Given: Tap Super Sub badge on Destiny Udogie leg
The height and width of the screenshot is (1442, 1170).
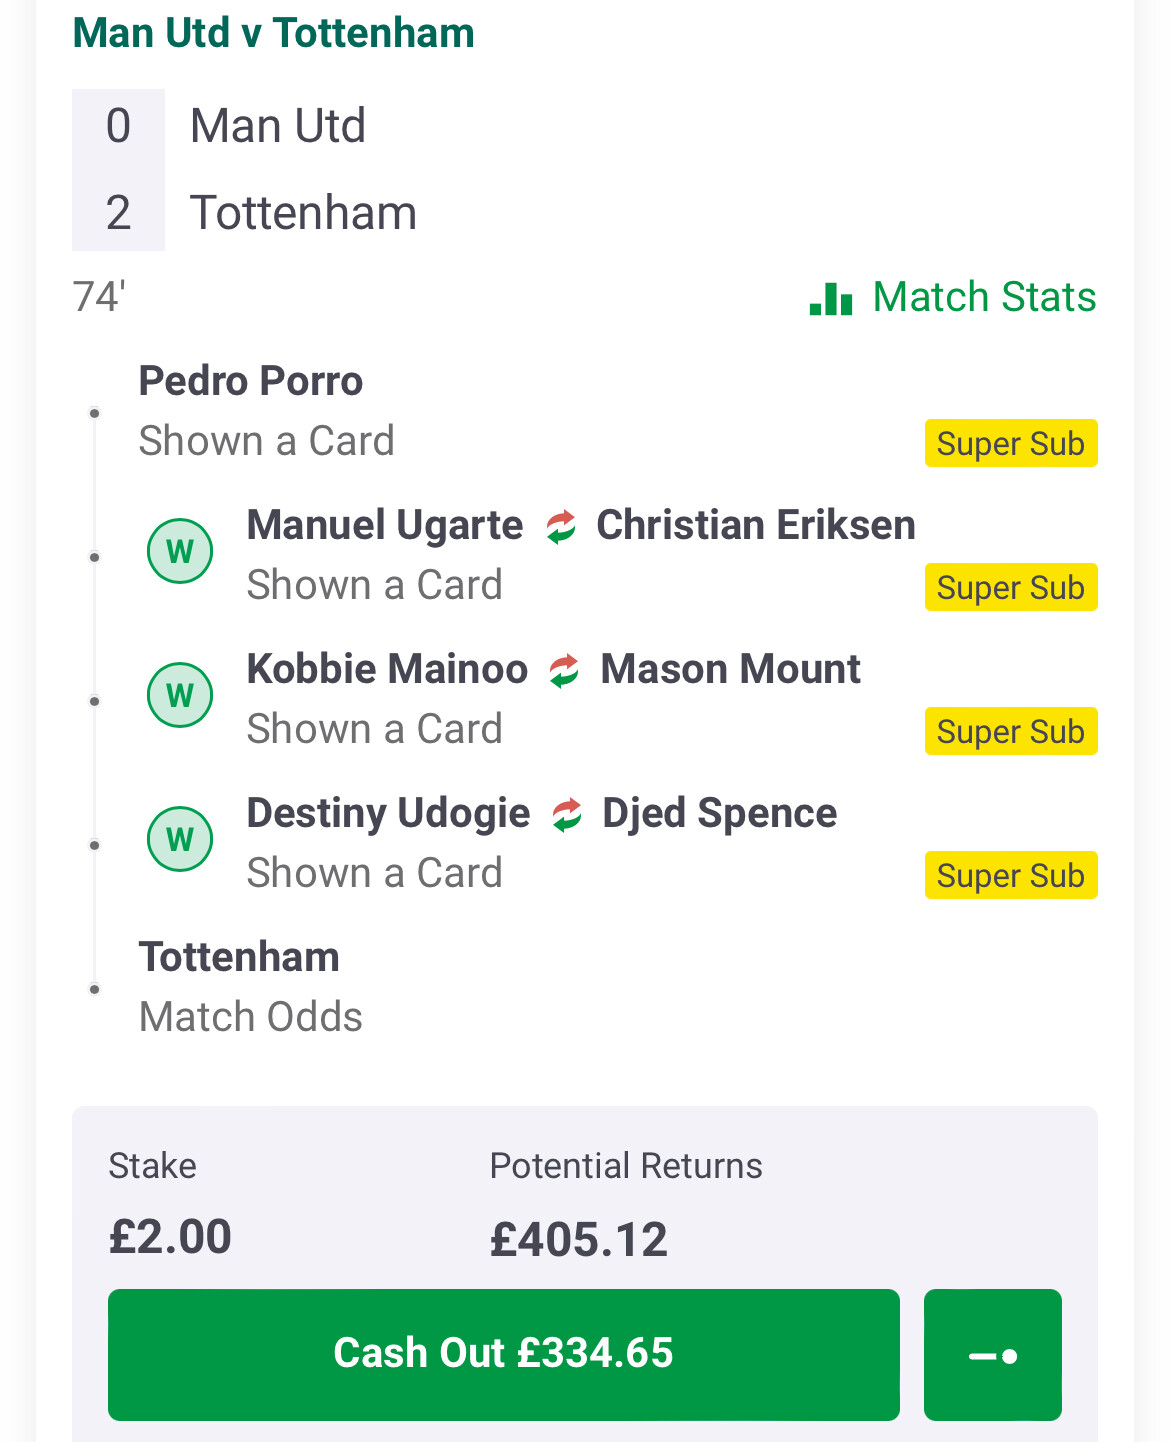Looking at the screenshot, I should click(1011, 875).
